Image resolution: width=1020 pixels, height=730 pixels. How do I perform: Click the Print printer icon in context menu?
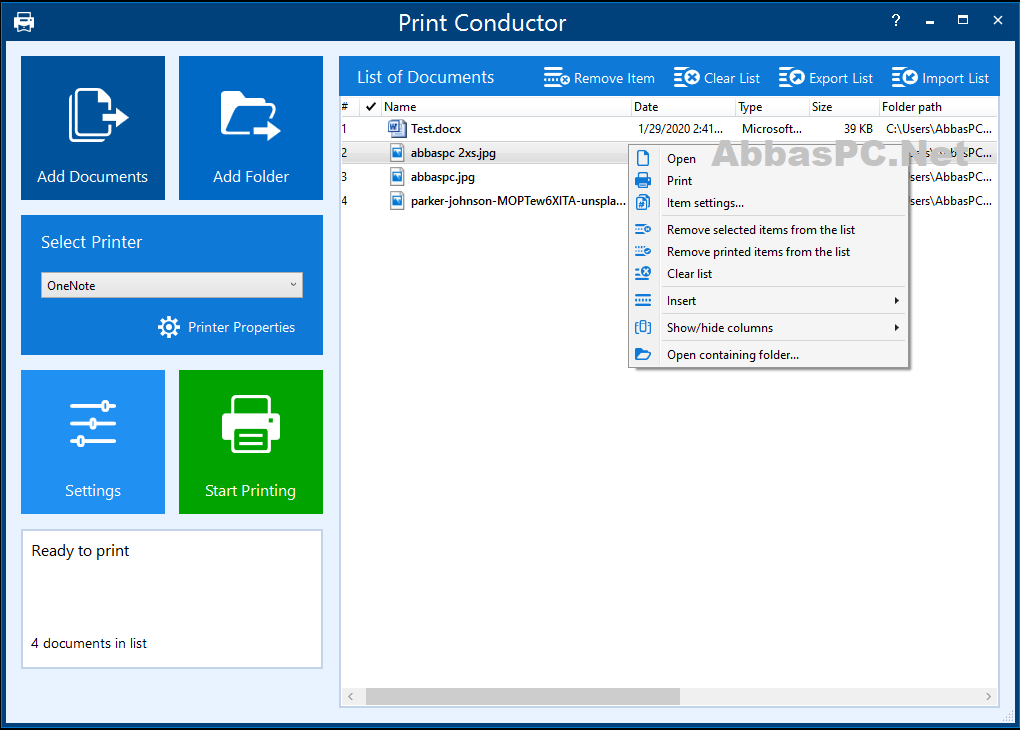click(643, 180)
